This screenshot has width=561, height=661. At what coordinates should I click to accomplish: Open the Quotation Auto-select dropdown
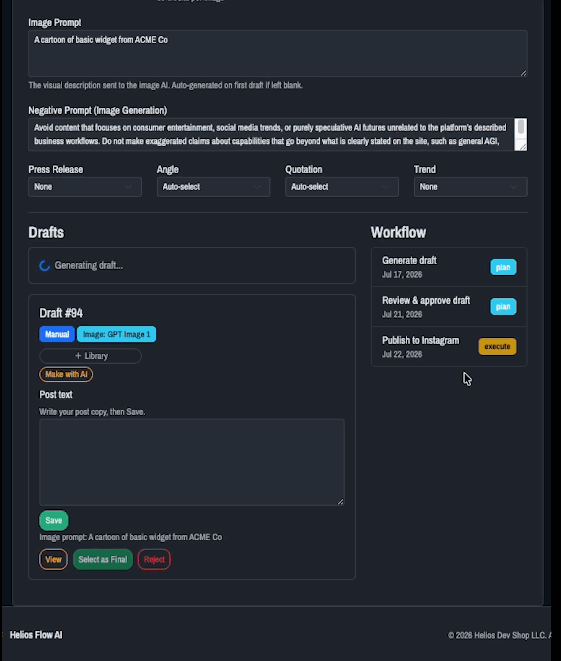point(342,187)
